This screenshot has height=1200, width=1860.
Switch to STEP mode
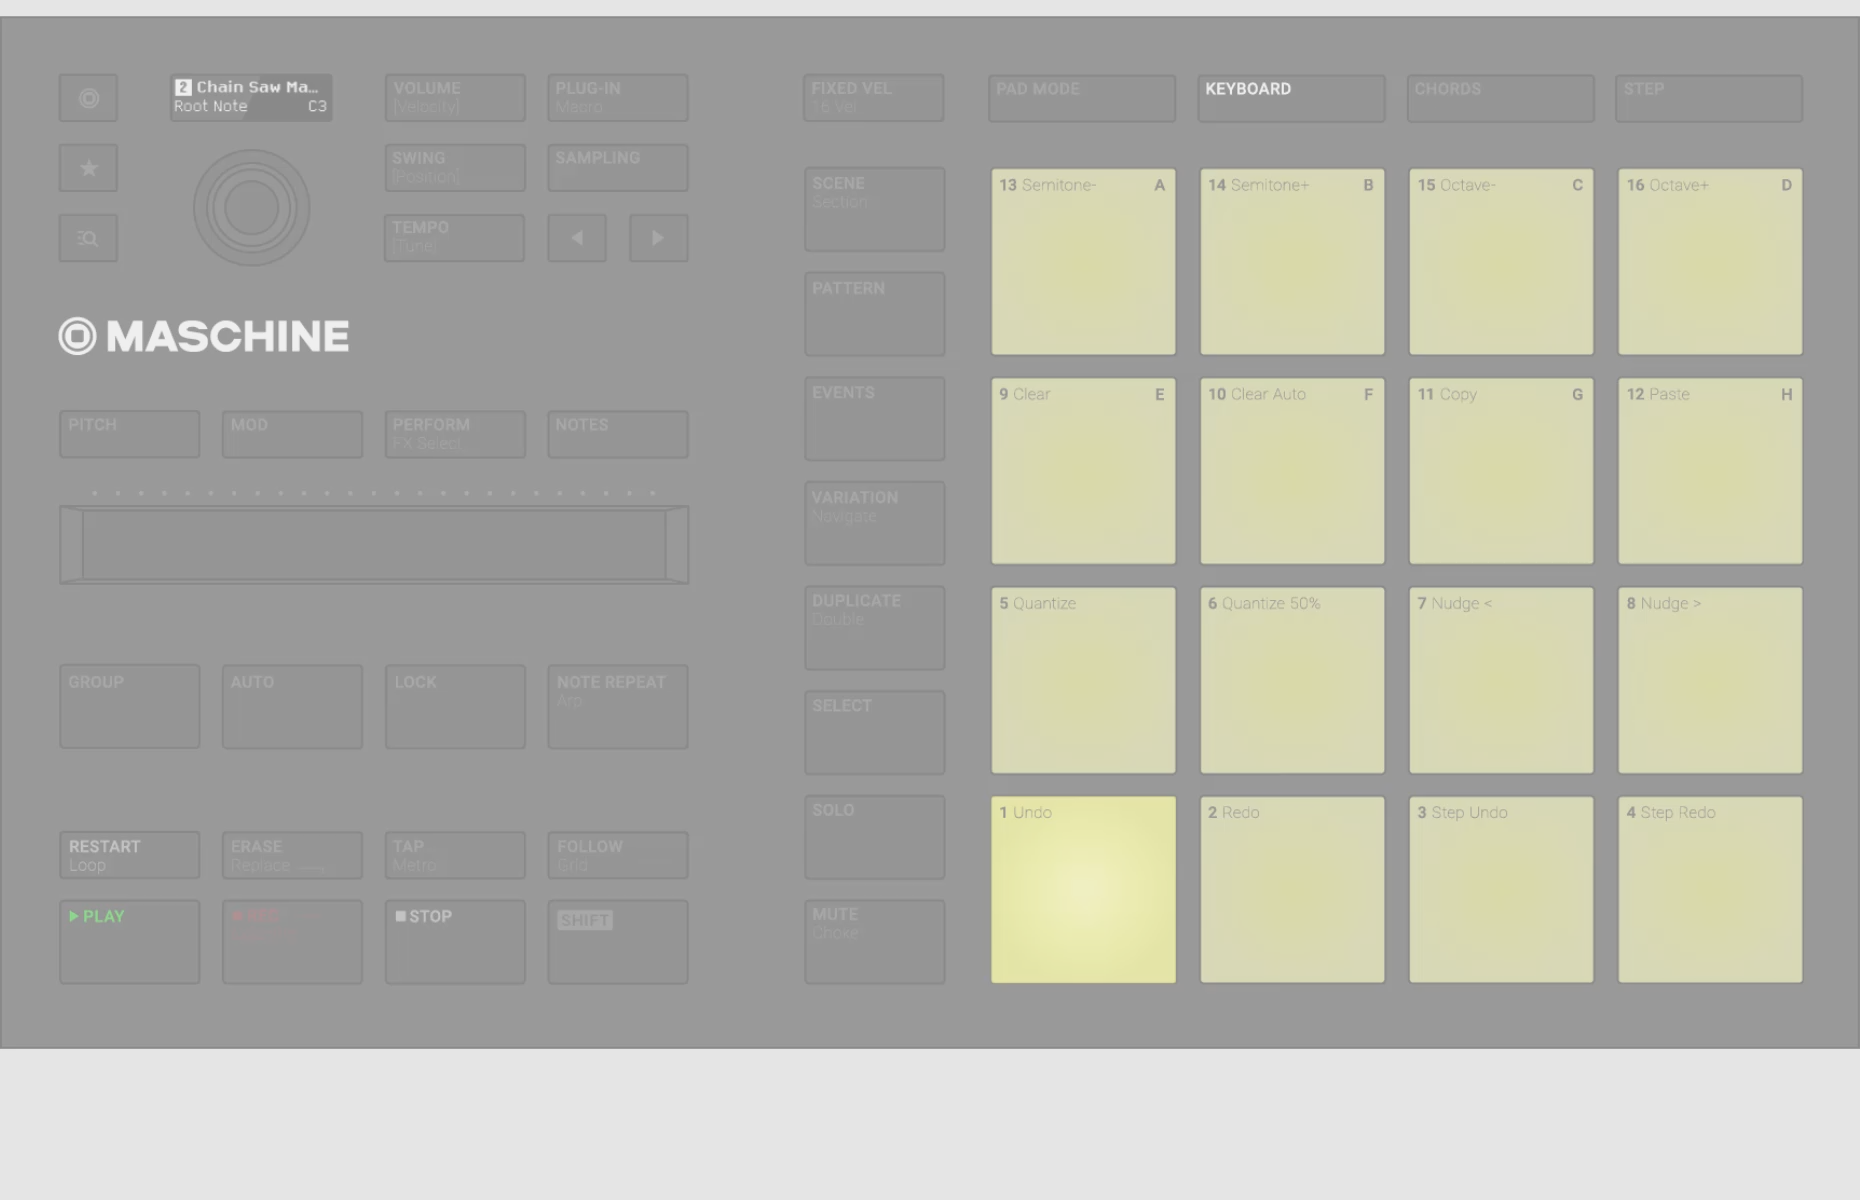click(x=1709, y=98)
